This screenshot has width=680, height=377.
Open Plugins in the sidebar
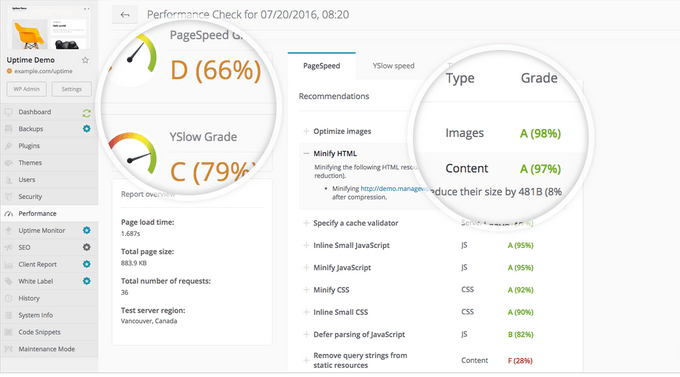pos(49,146)
